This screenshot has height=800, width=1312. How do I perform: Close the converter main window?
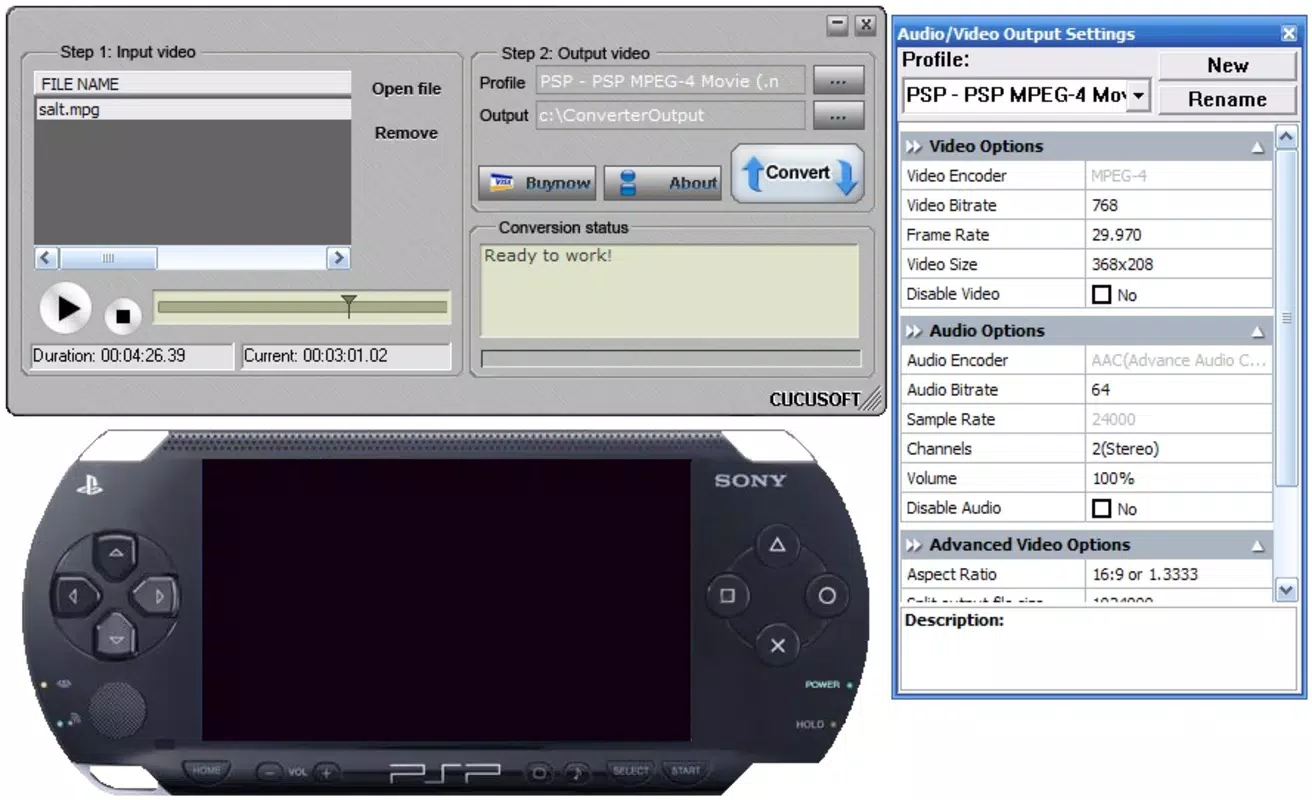click(x=865, y=25)
